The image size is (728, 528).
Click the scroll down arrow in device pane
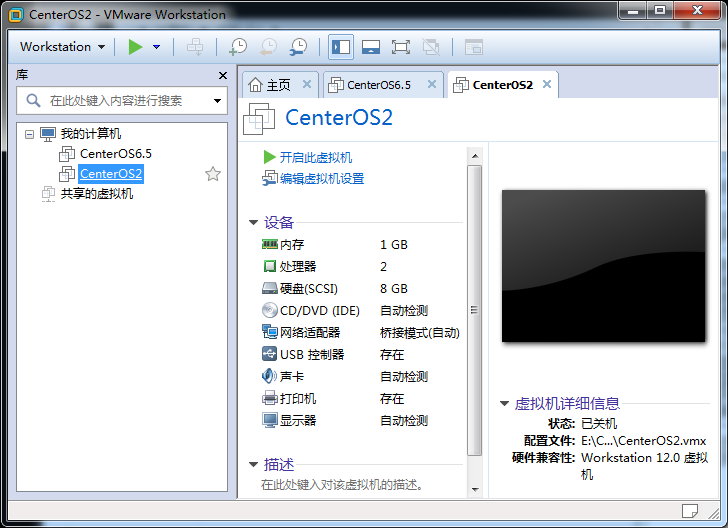coord(475,489)
